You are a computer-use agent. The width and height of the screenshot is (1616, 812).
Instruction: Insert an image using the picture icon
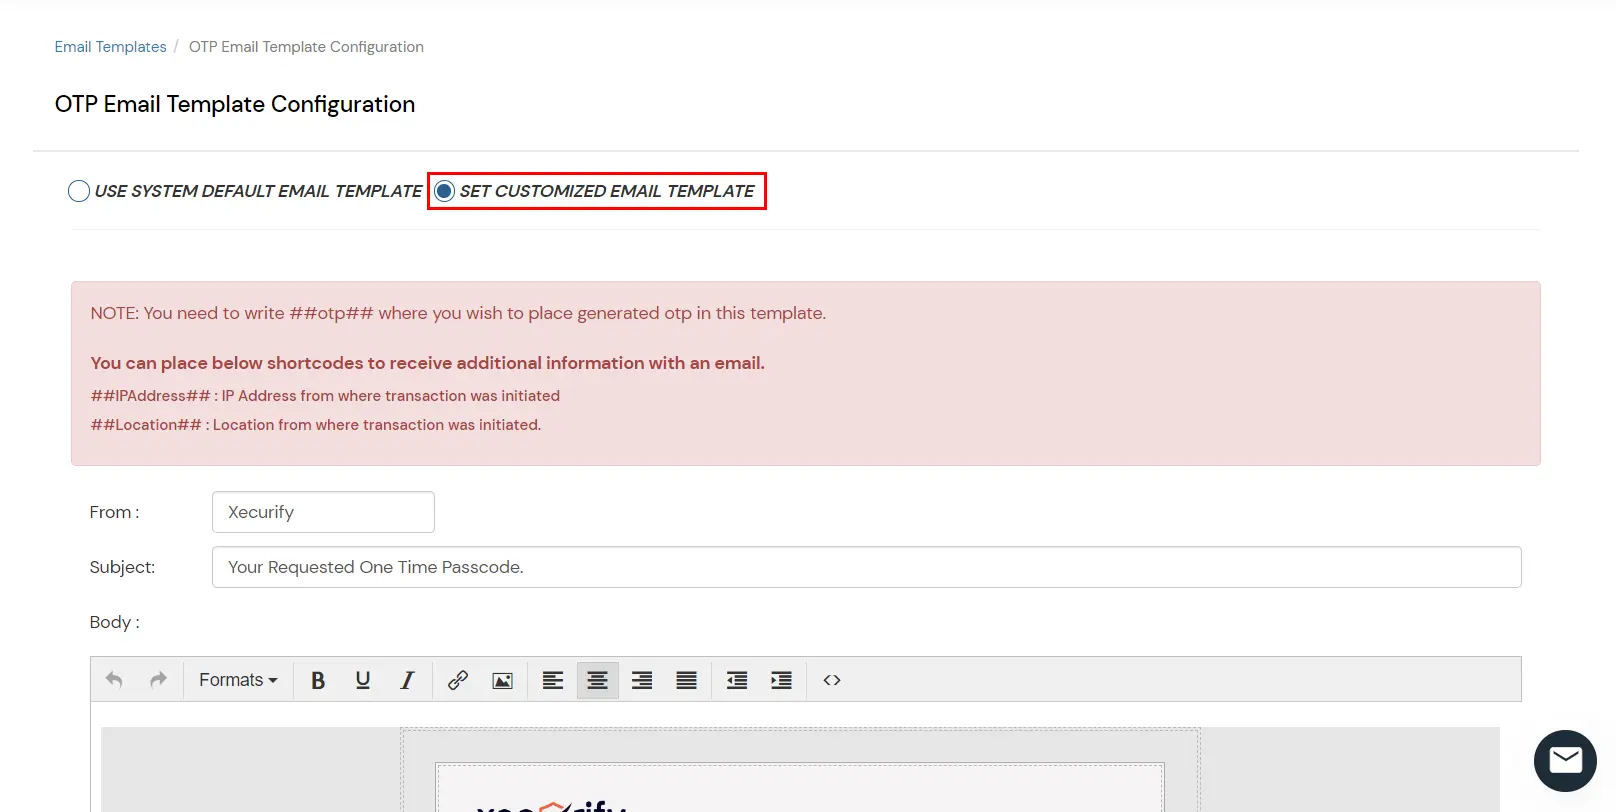point(503,680)
